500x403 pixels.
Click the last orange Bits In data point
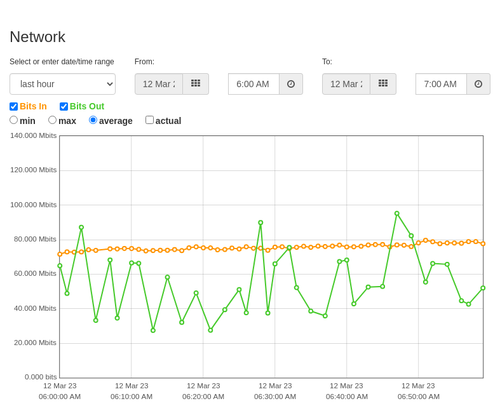click(483, 244)
